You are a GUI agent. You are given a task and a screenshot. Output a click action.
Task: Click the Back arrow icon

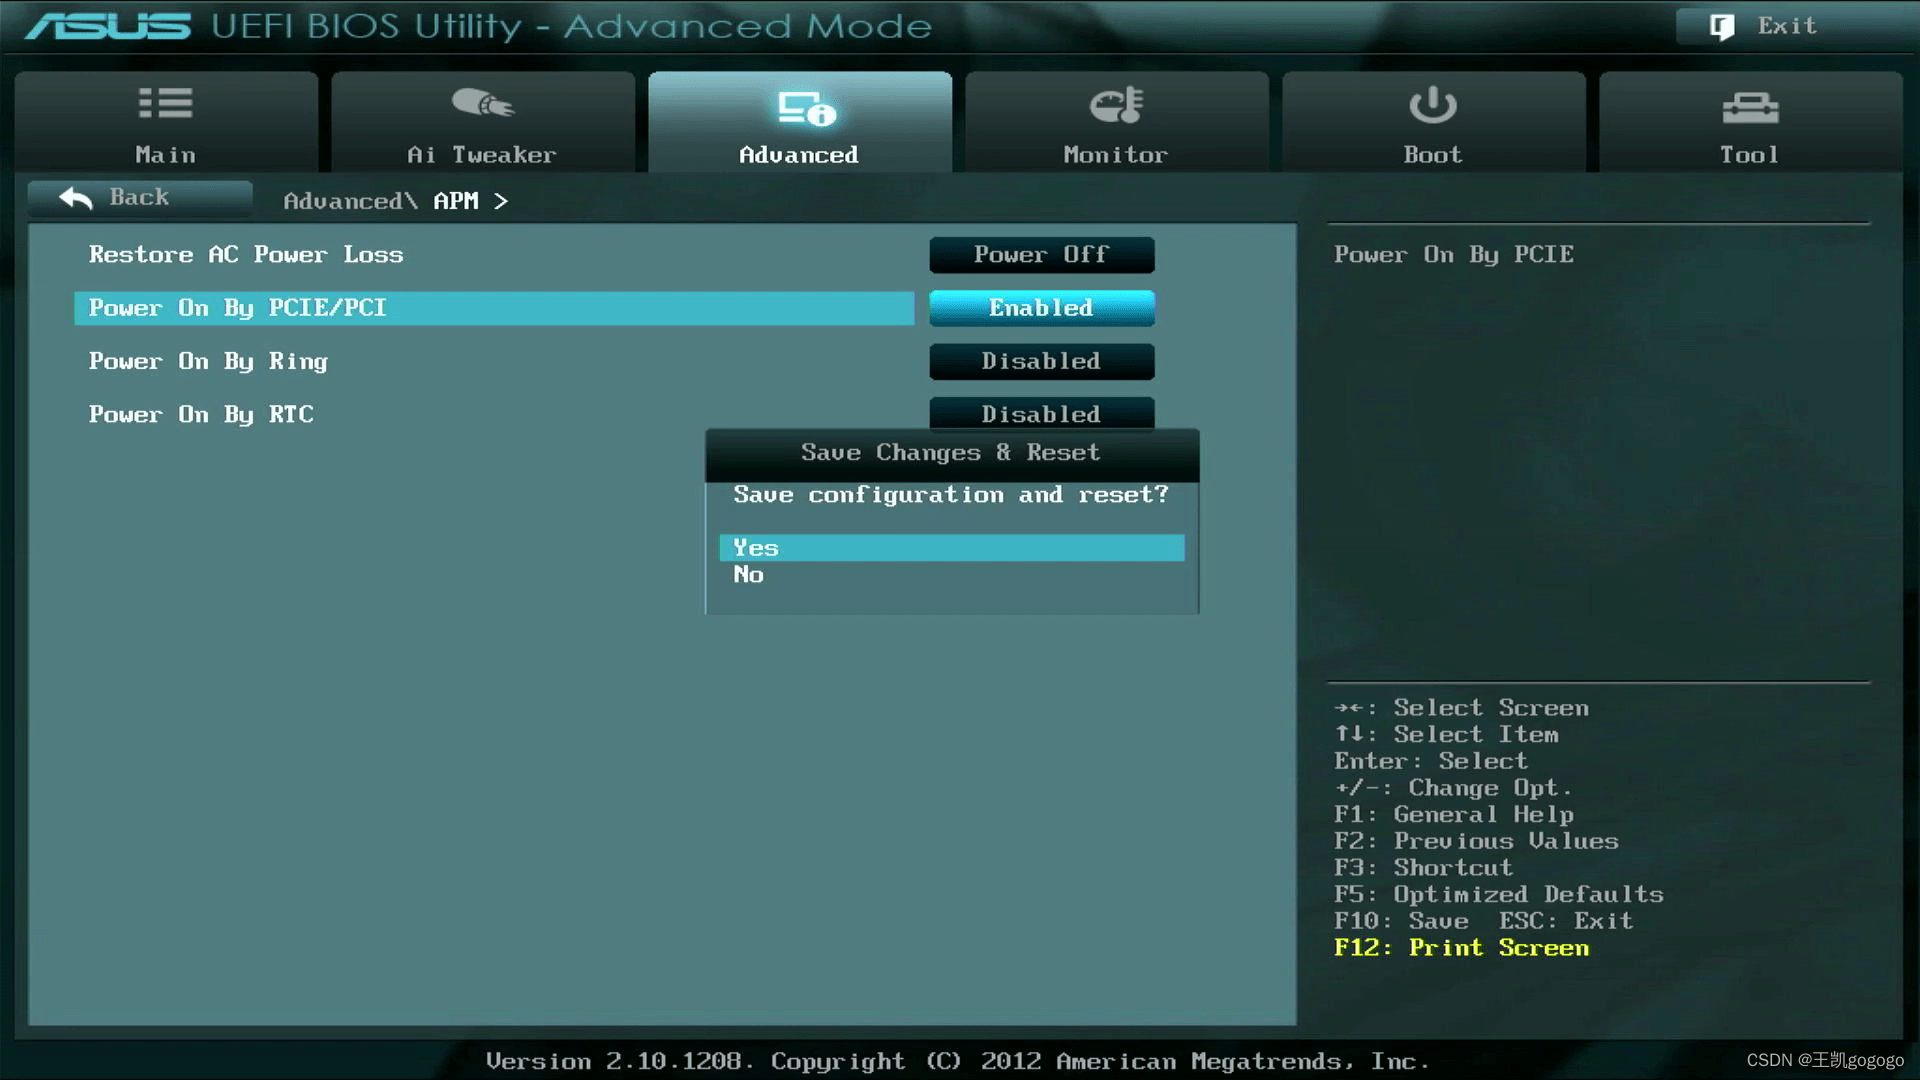click(x=76, y=198)
